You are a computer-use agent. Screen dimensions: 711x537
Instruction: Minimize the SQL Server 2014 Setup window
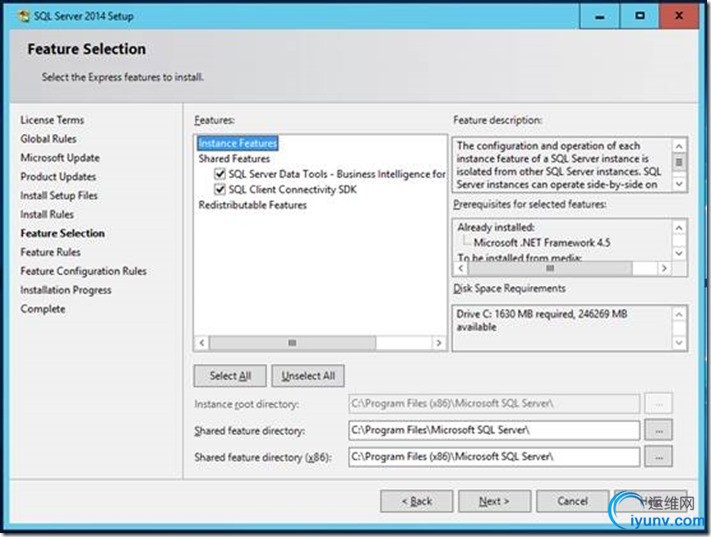coord(599,16)
